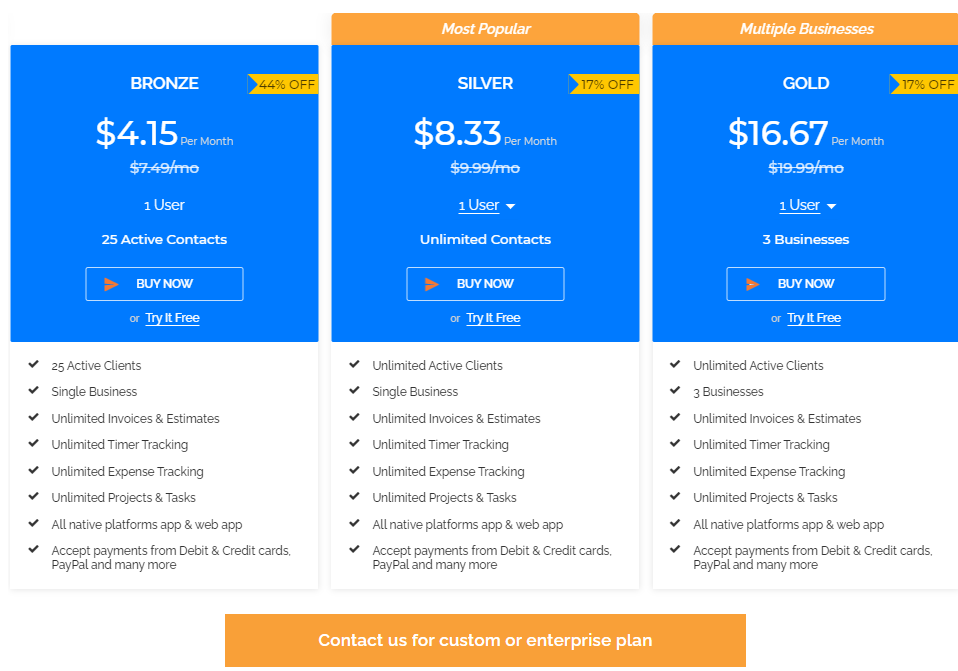The height and width of the screenshot is (671, 958).
Task: Open the Gold plan 1 User dropdown
Action: click(x=807, y=205)
